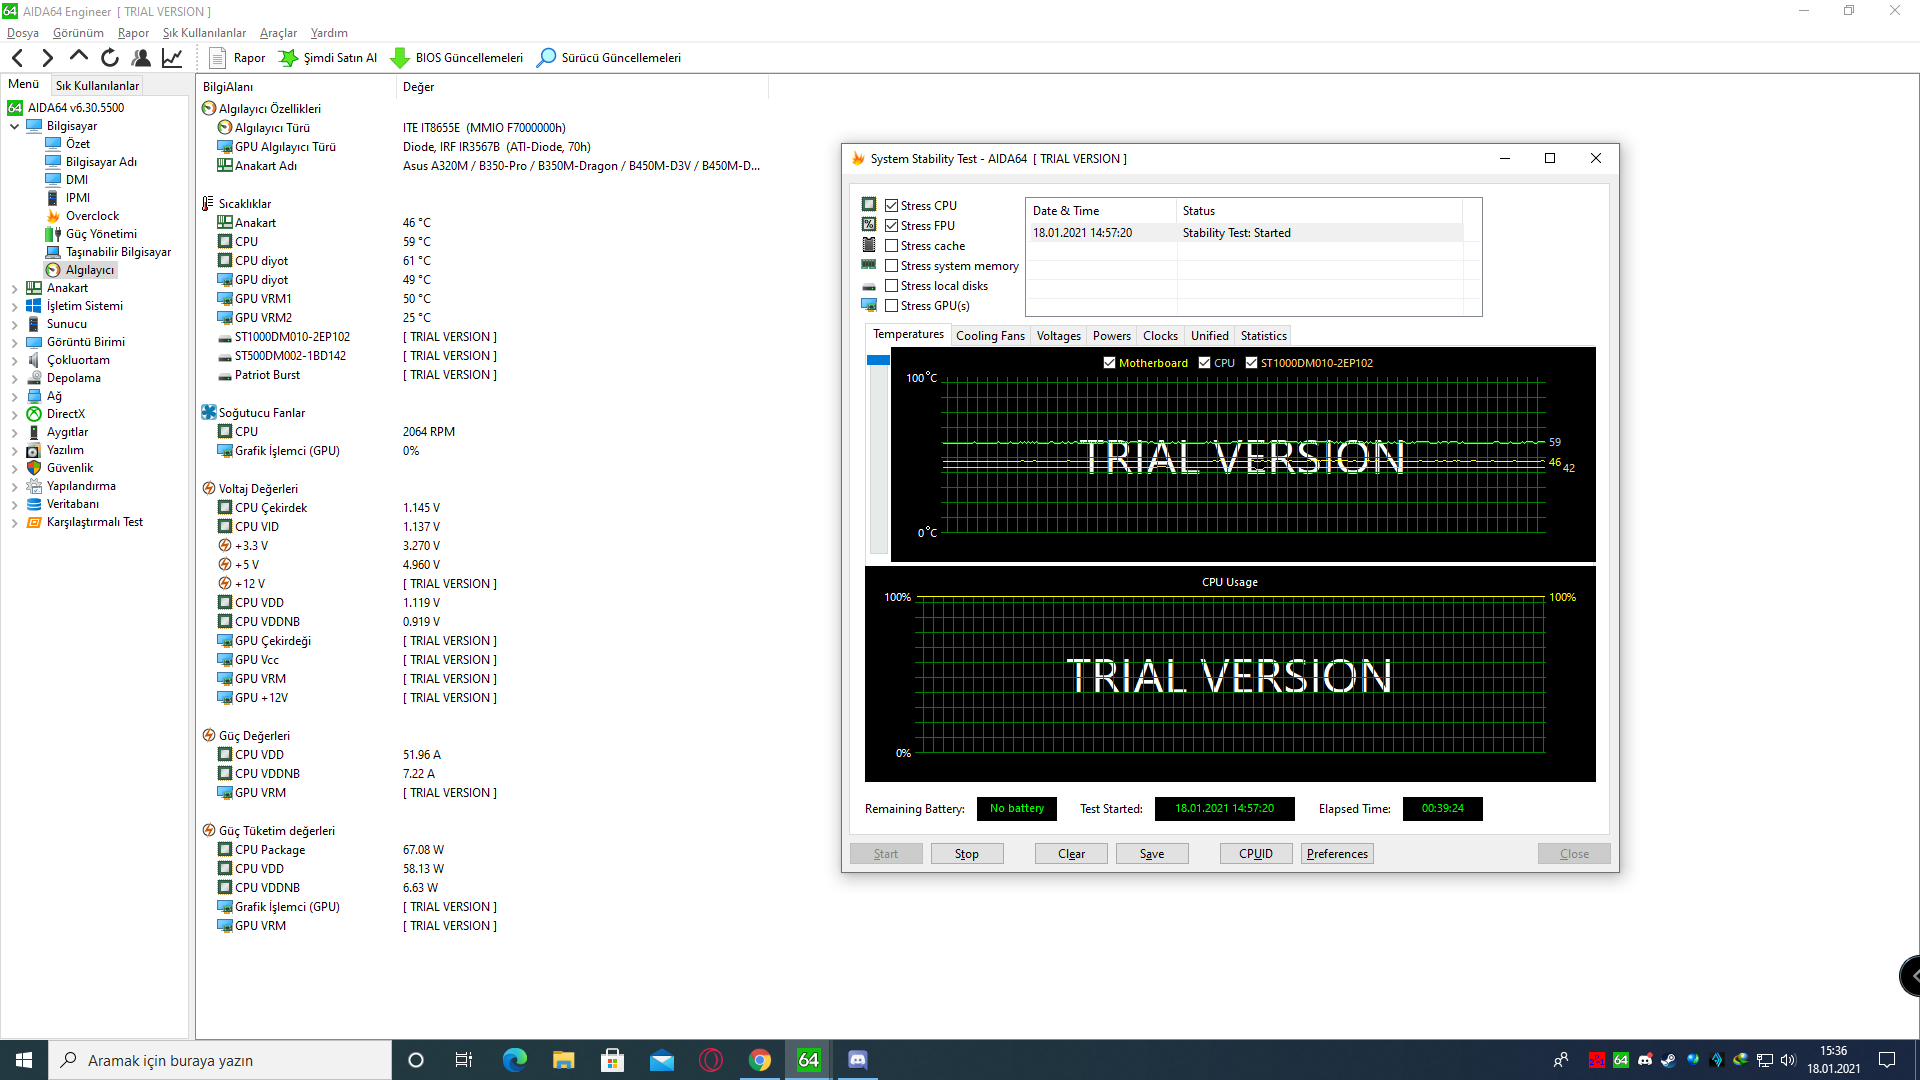Image resolution: width=1920 pixels, height=1080 pixels.
Task: Open the Temperatures tab in stability test
Action: point(907,335)
